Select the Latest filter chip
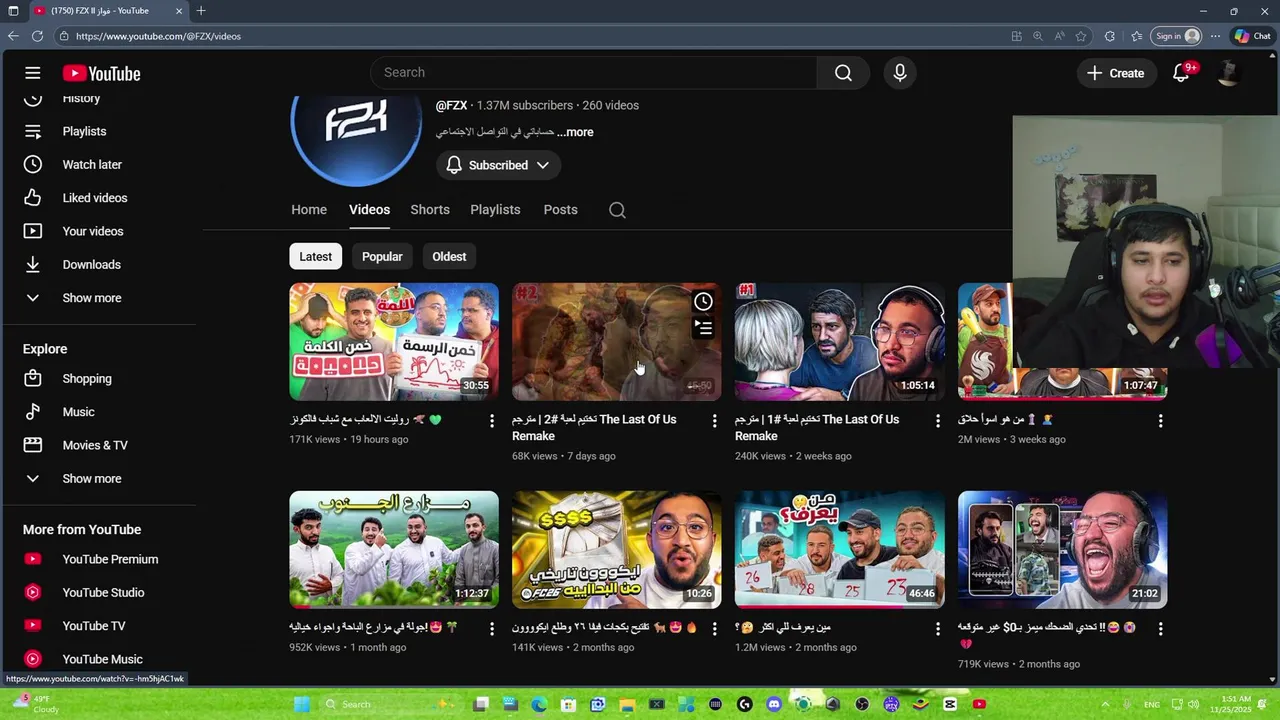Screen dimensions: 1280x720 pyautogui.click(x=315, y=257)
